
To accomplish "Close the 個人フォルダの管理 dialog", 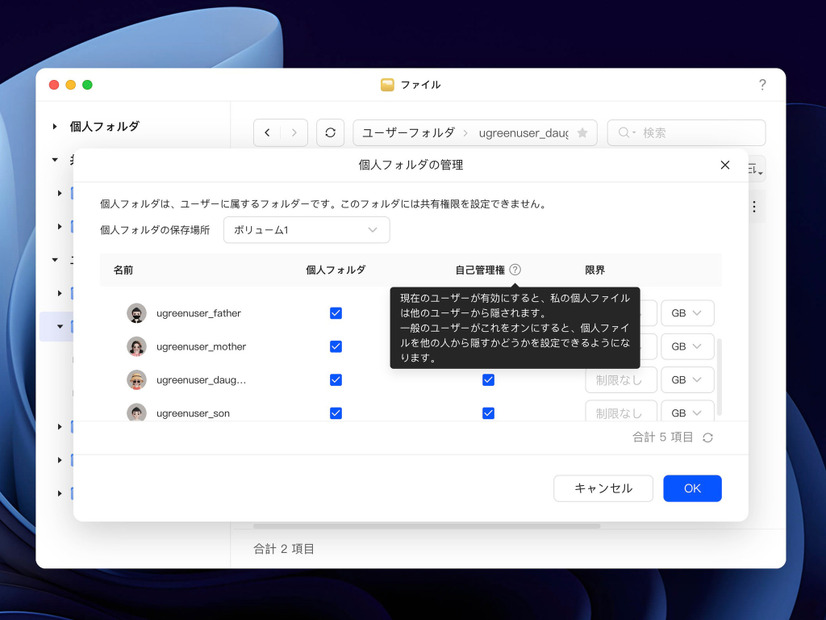I will 725,165.
